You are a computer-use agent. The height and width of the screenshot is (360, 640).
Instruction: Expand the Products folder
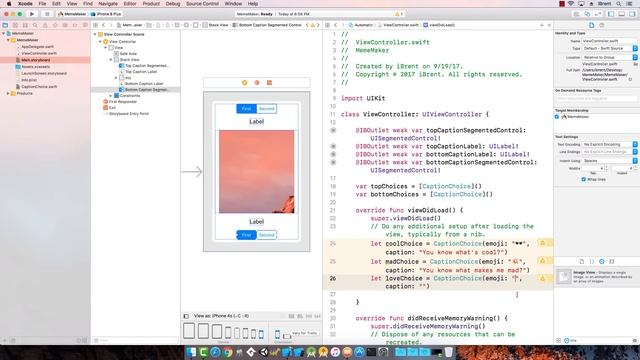pyautogui.click(x=8, y=93)
